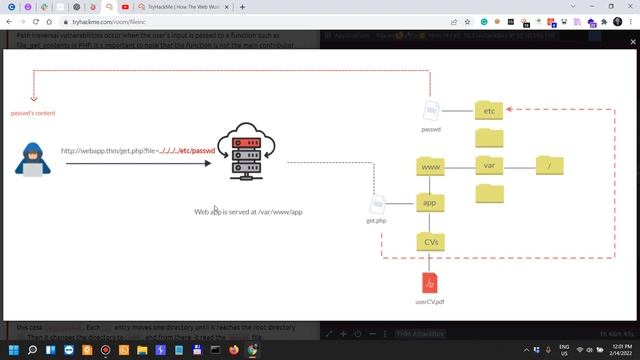
Task: Click the get.php file icon
Action: coord(377,204)
